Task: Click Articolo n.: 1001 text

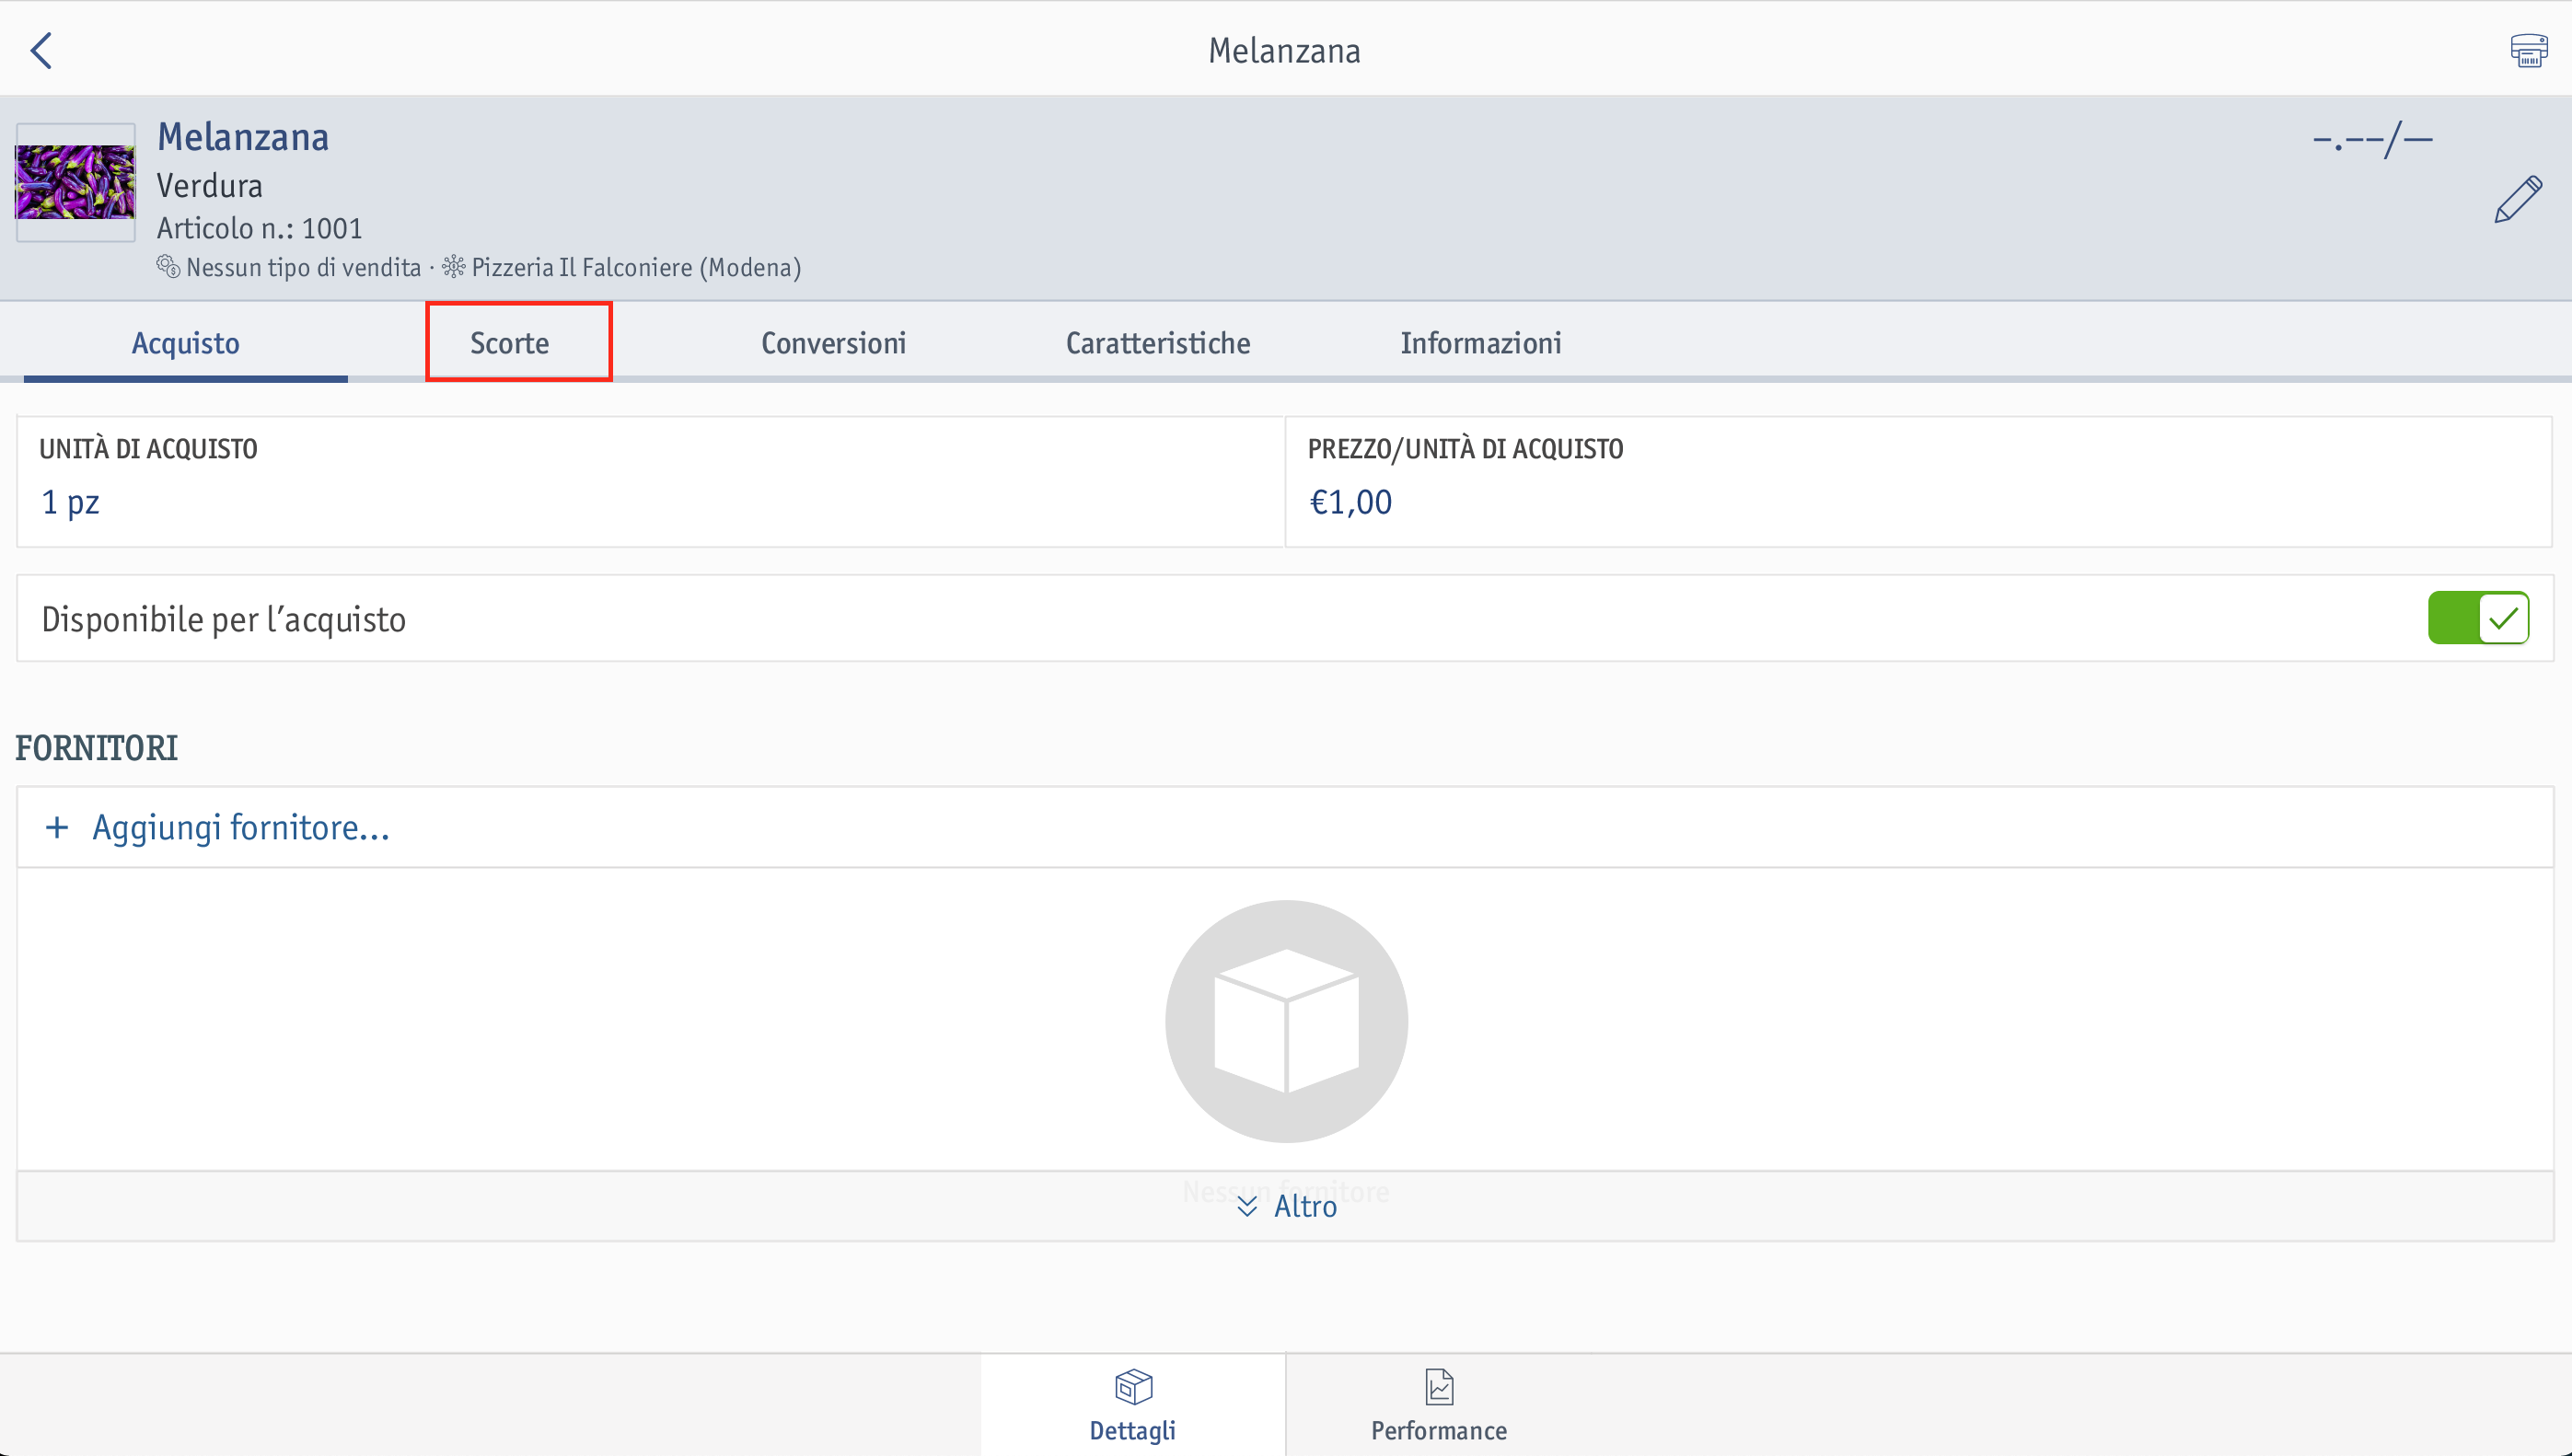Action: point(259,228)
